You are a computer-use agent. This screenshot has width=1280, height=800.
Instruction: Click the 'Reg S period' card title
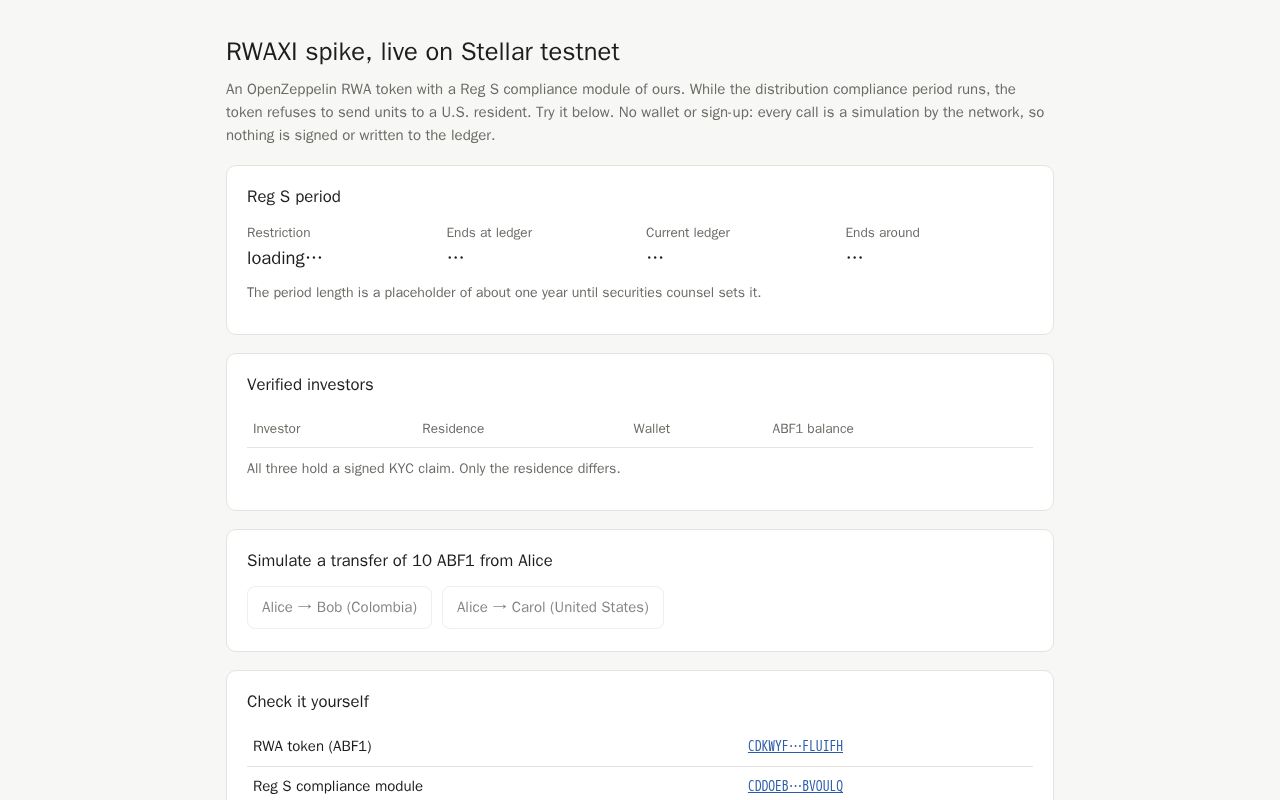click(294, 197)
